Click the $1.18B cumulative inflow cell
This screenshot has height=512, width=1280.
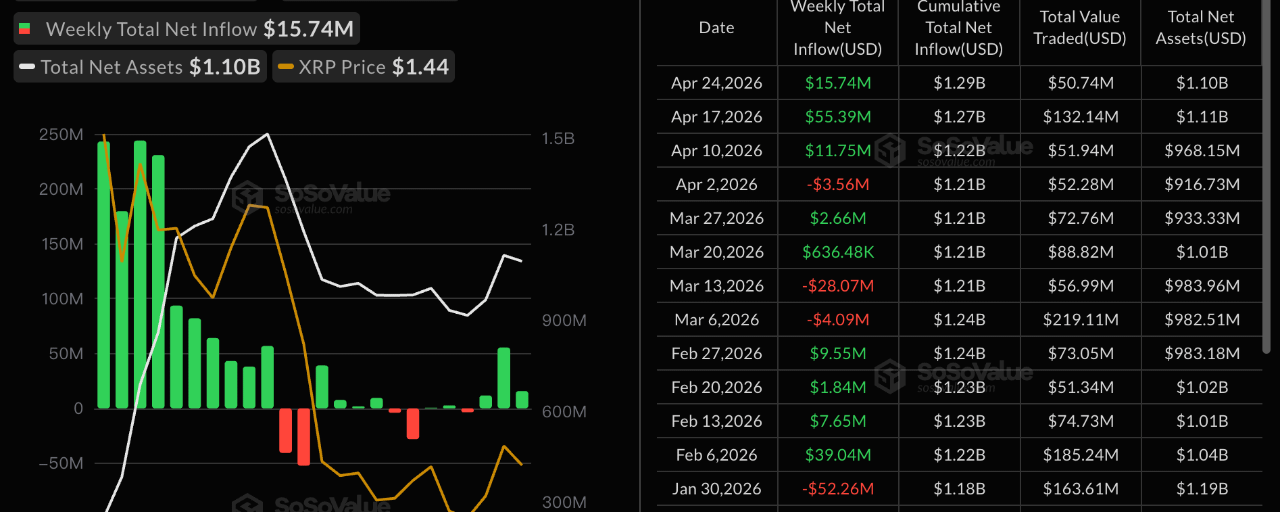click(x=959, y=489)
